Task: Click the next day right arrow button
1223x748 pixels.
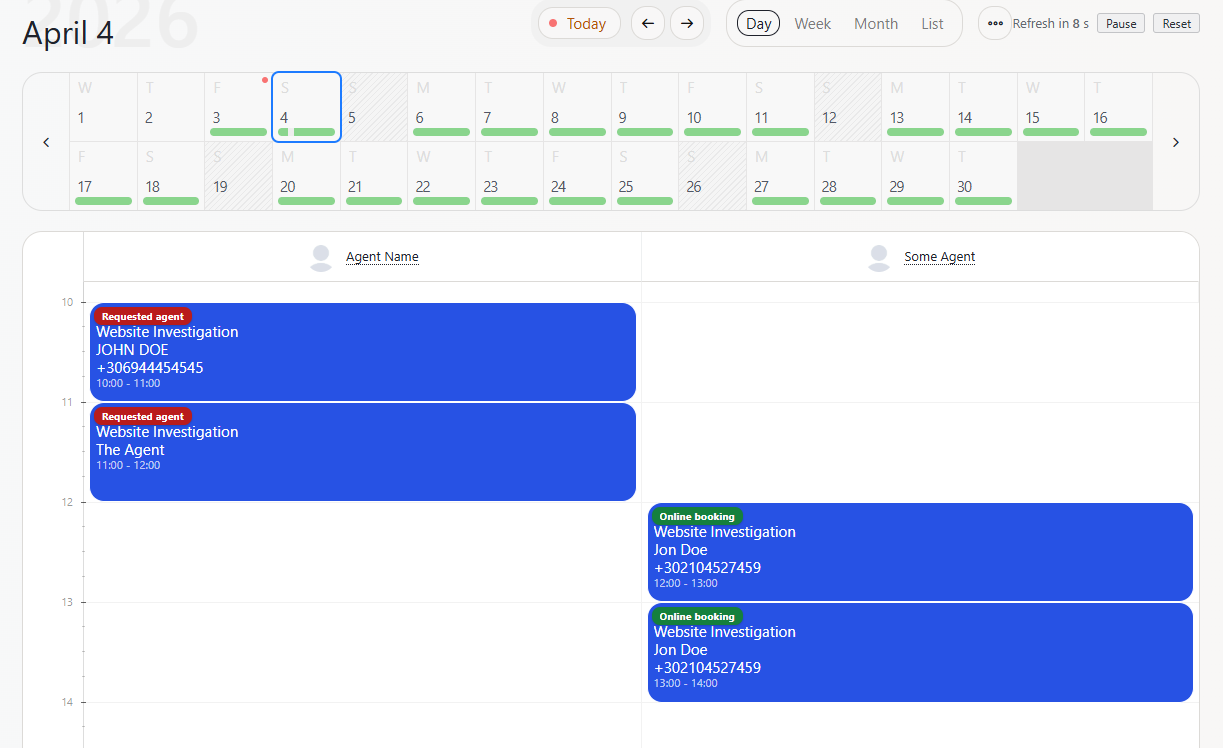Action: pyautogui.click(x=686, y=23)
